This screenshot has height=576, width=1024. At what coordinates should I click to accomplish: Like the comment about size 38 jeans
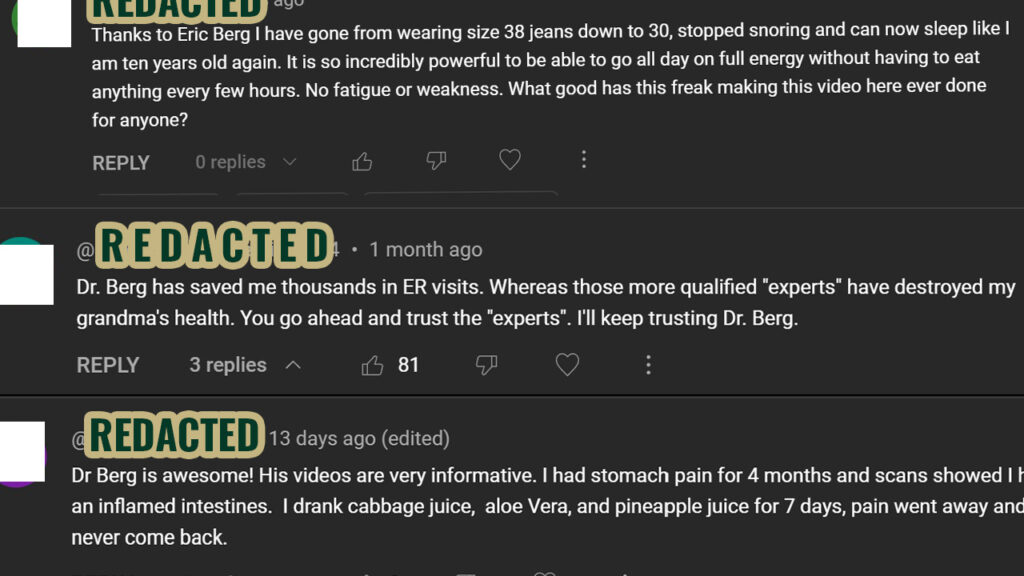(362, 161)
